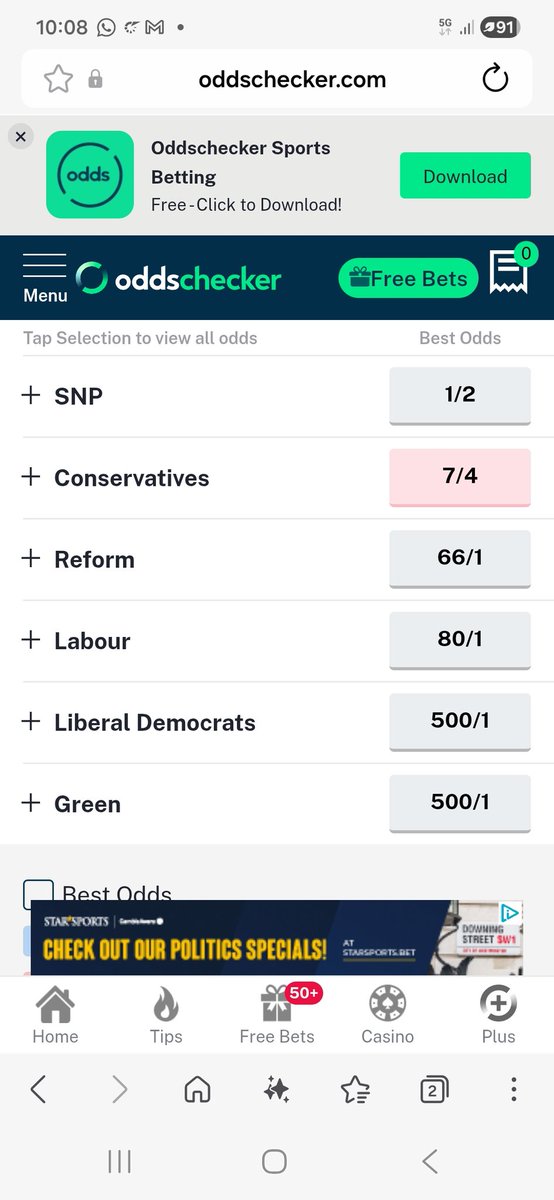
Task: Click the green Download button
Action: pos(465,176)
